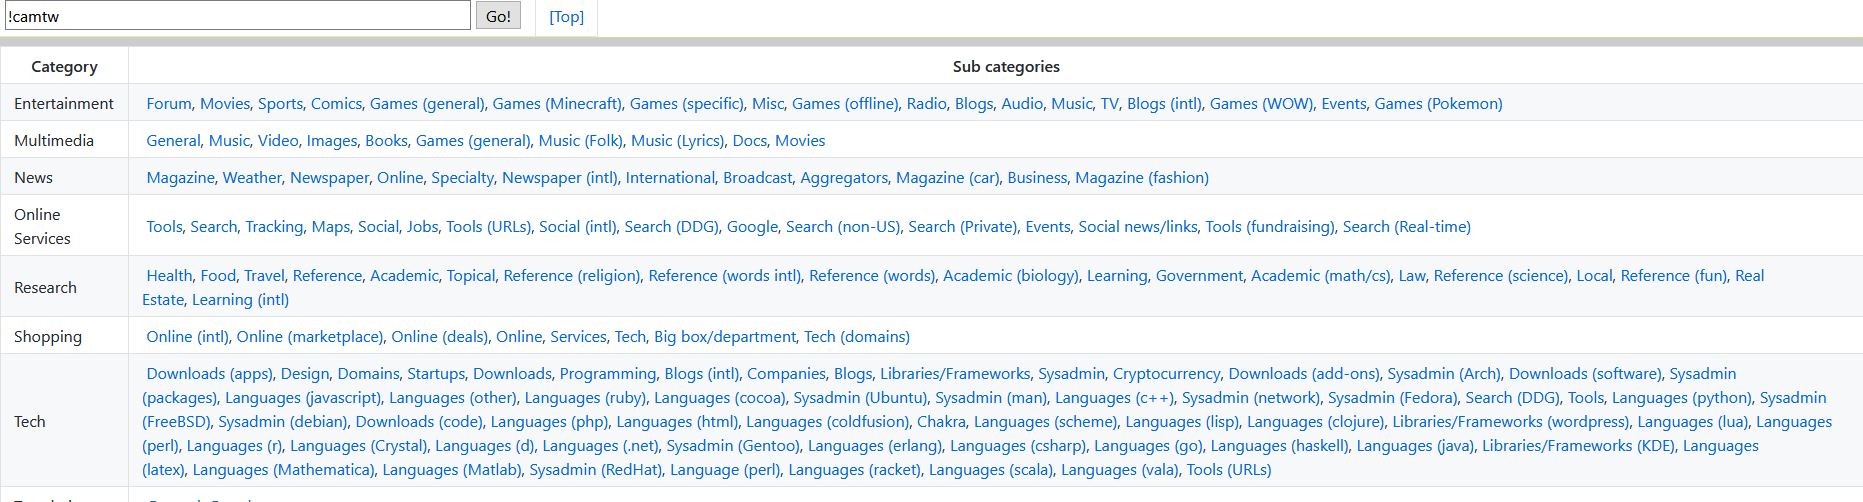Image resolution: width=1863 pixels, height=502 pixels.
Task: Open Languages (haskell) subcategory
Action: (1279, 446)
